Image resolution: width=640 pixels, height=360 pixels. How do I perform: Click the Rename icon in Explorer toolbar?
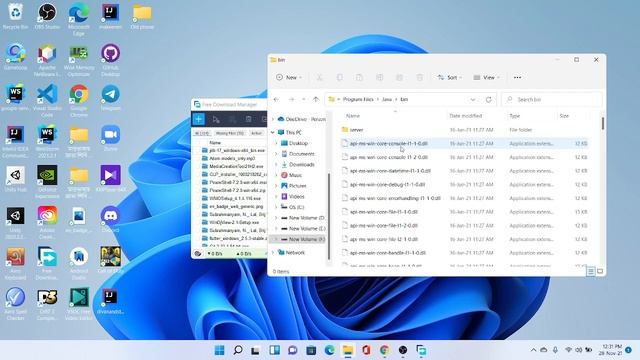pos(380,77)
